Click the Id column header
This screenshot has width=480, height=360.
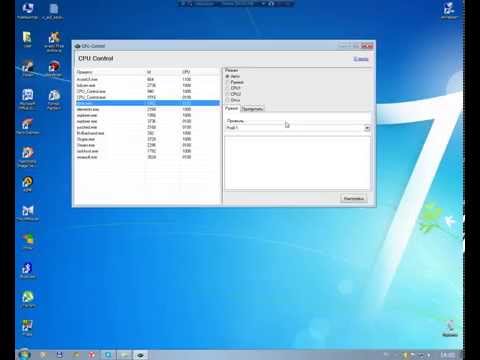[x=162, y=72]
